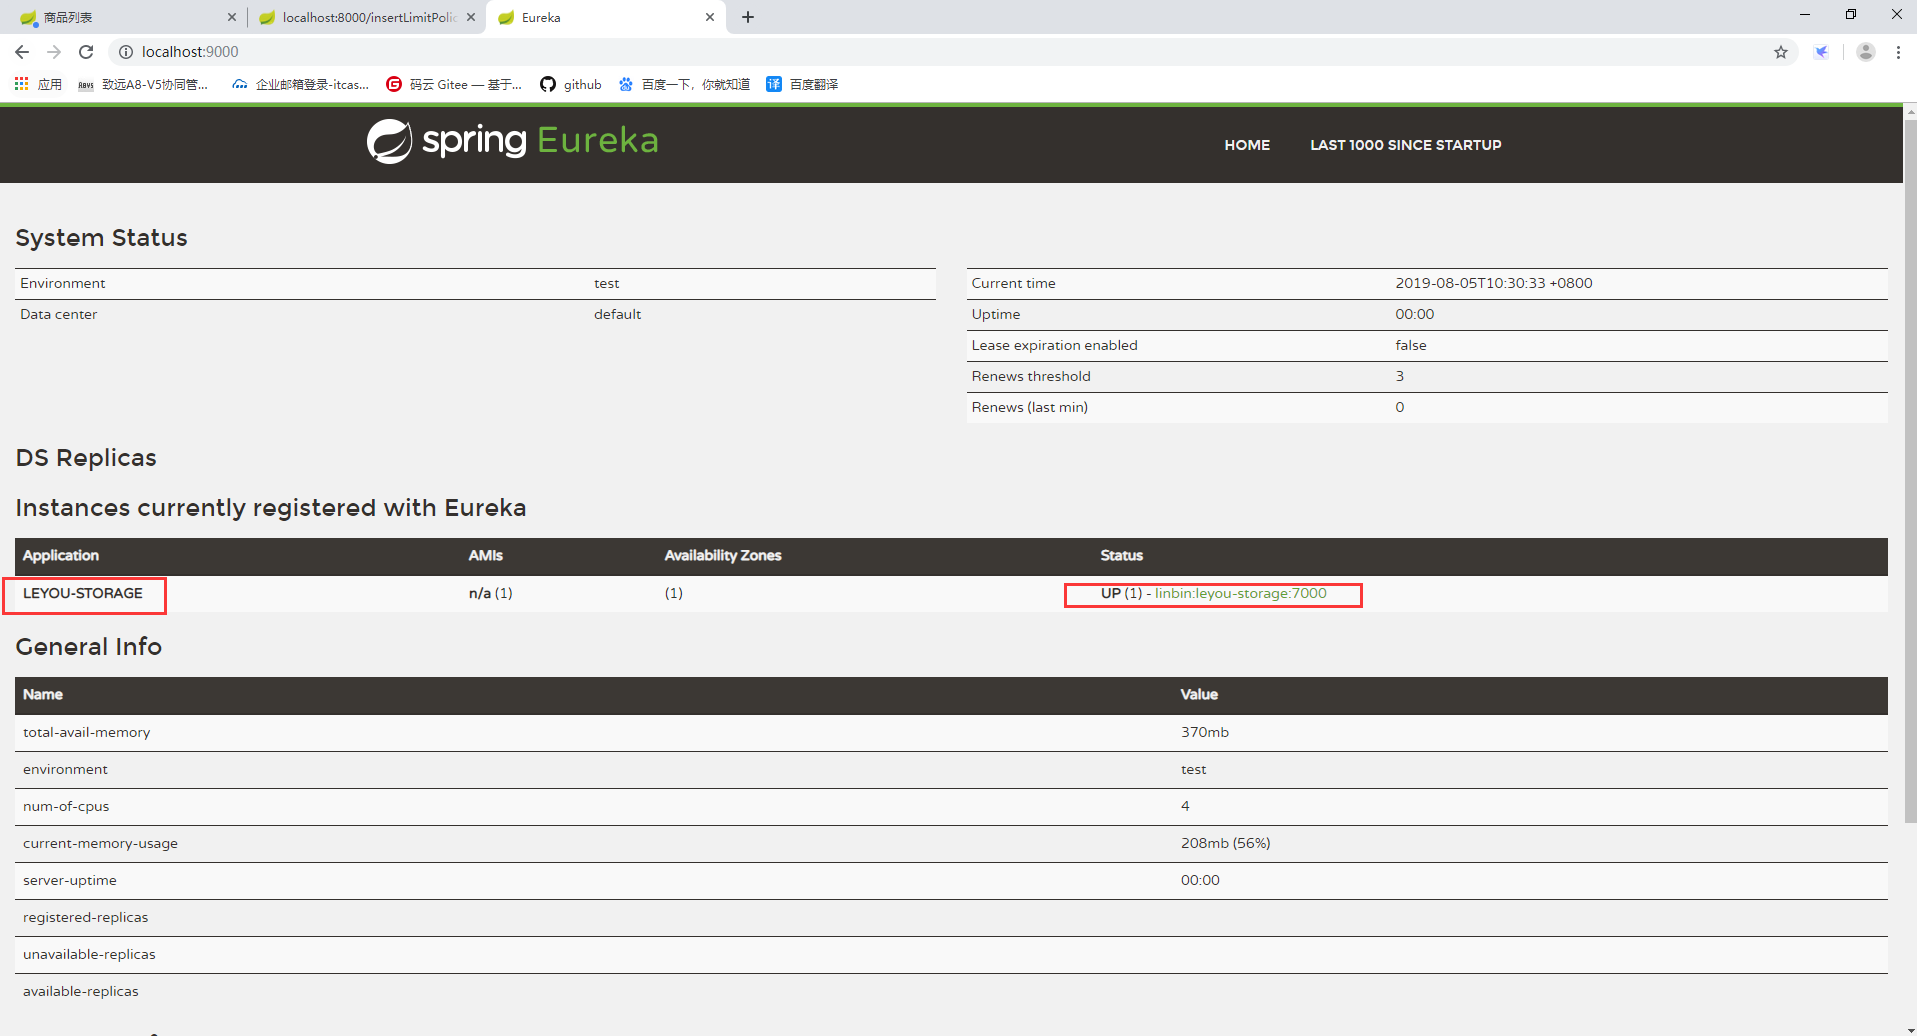Click the current-memory-usage value 208mb (56%)
The image size is (1917, 1036).
[1225, 843]
